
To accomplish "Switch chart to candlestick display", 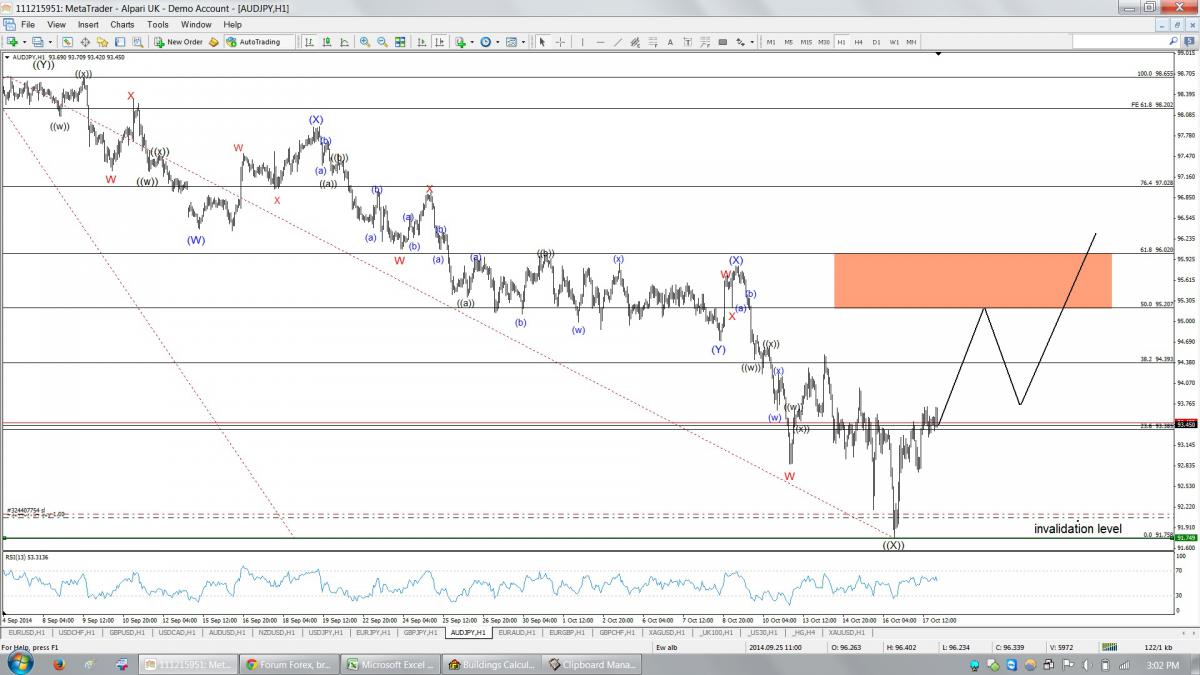I will [x=326, y=42].
